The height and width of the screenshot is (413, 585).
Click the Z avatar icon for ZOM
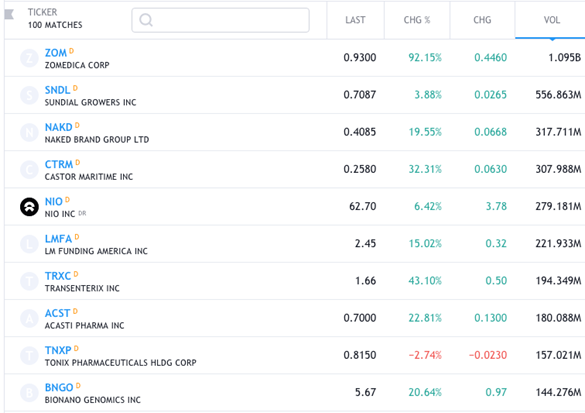pyautogui.click(x=29, y=58)
